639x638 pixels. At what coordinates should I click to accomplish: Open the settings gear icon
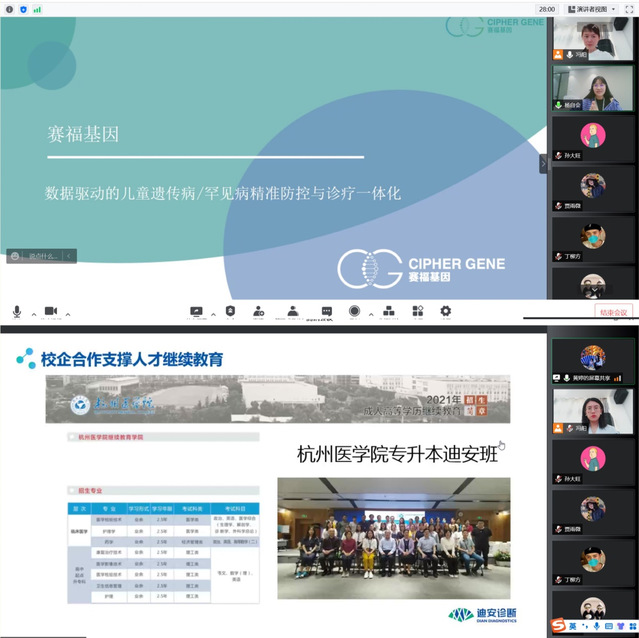(445, 311)
